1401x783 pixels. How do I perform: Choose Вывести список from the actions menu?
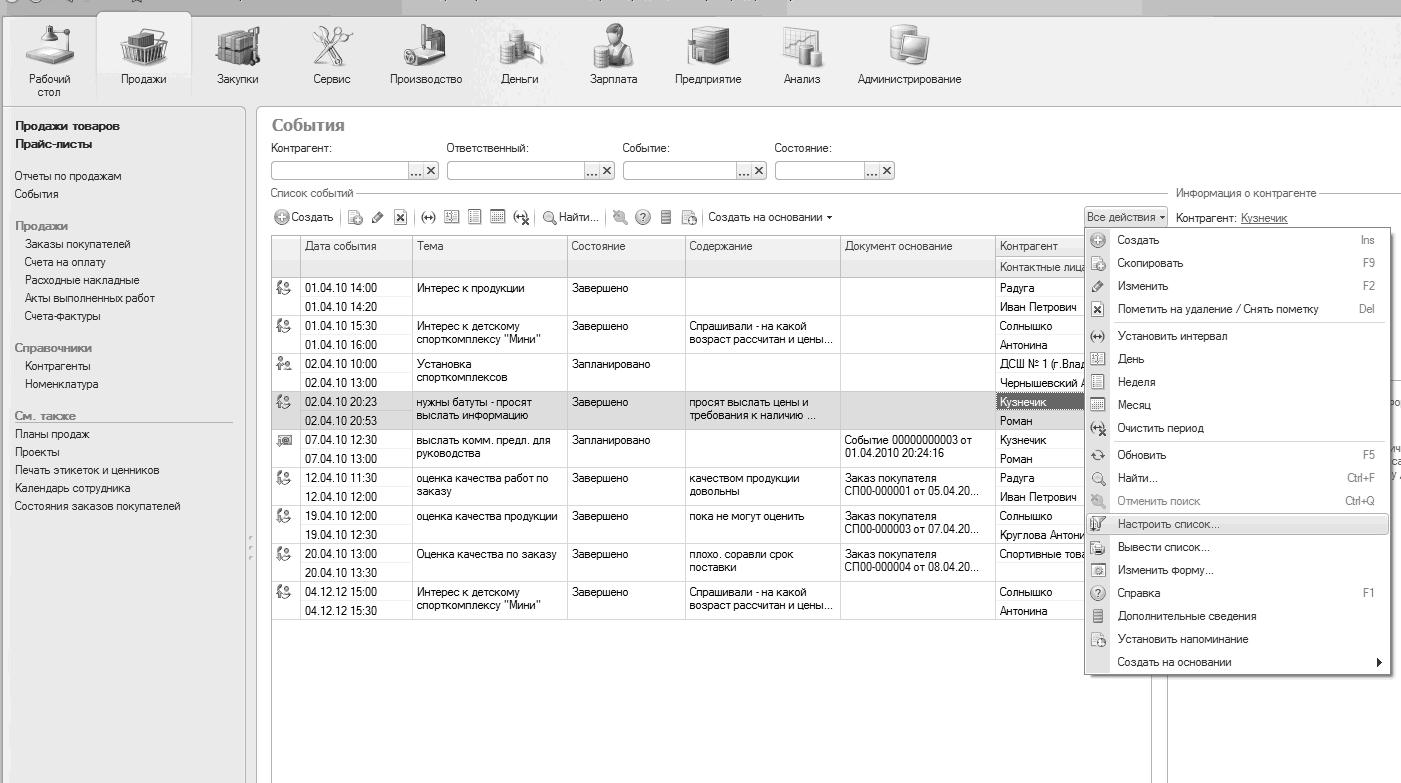click(x=1163, y=547)
